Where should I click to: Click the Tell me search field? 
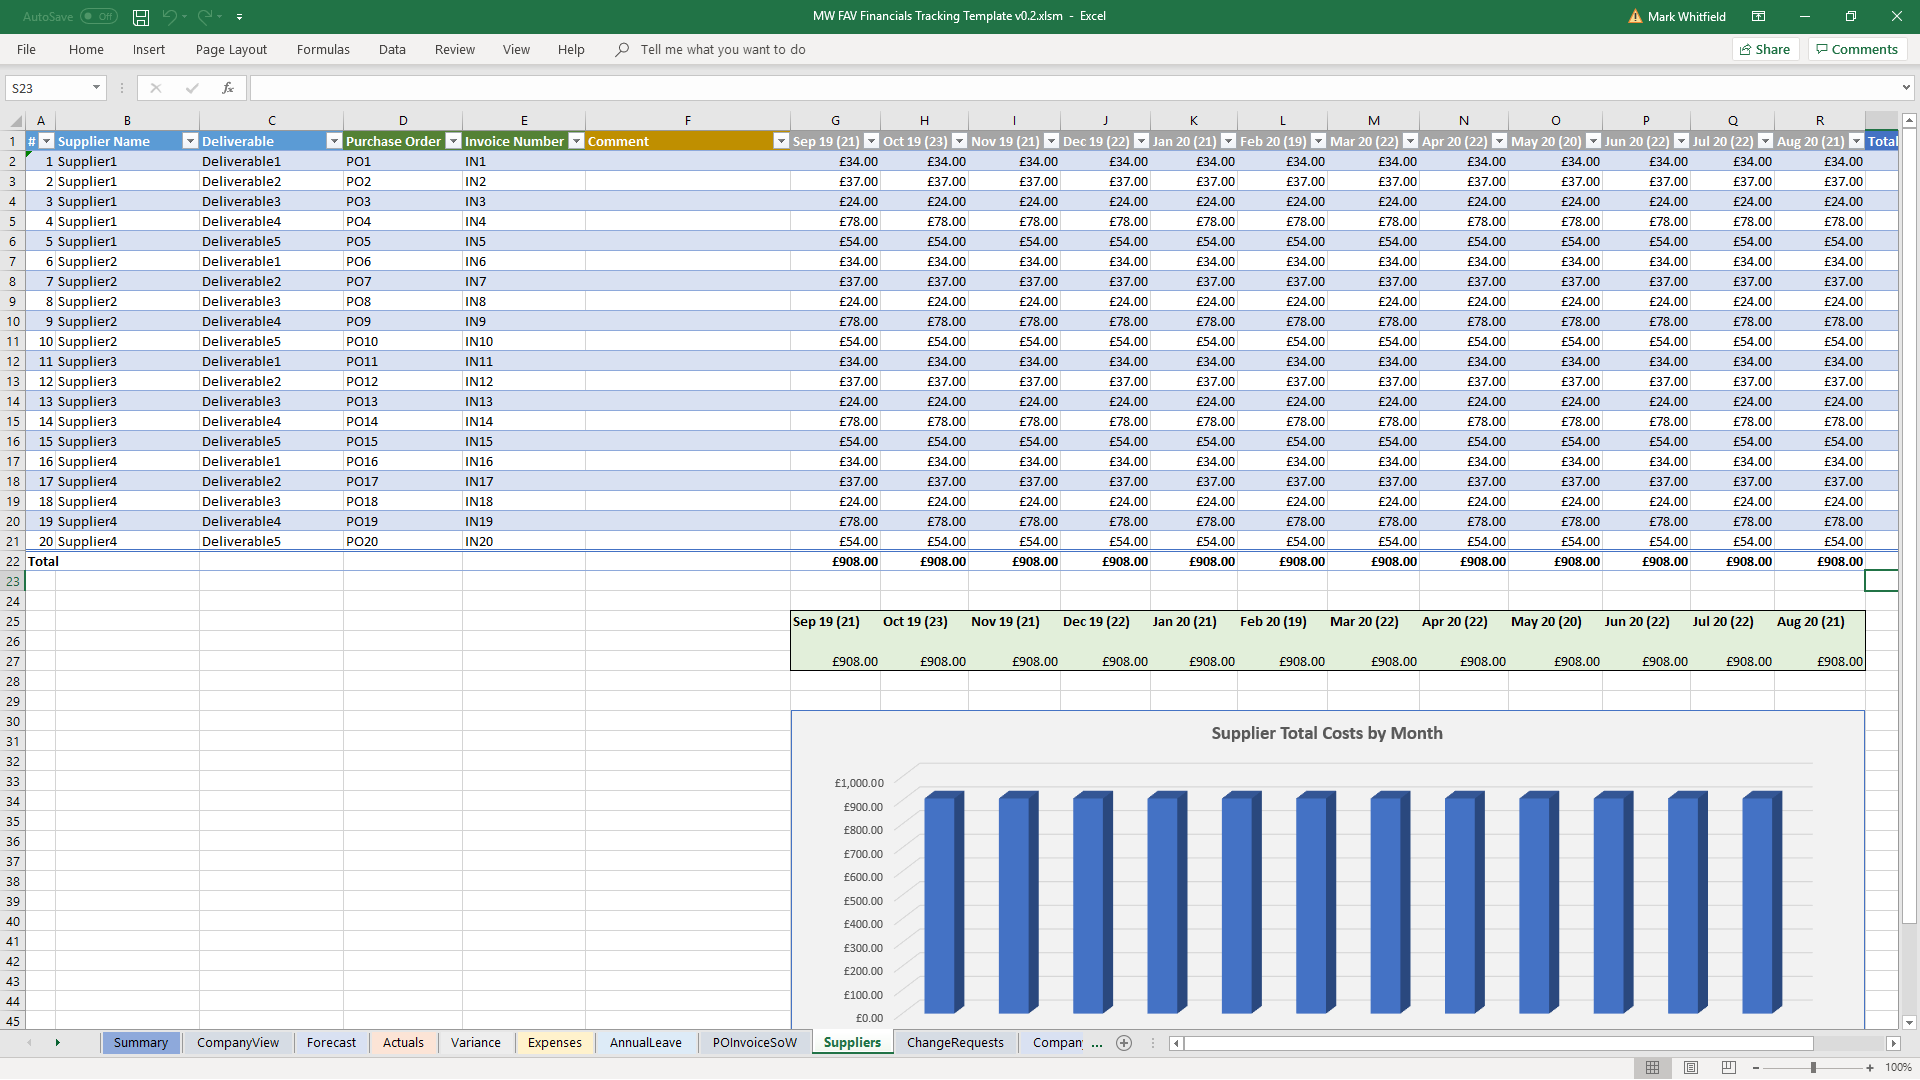pyautogui.click(x=722, y=49)
